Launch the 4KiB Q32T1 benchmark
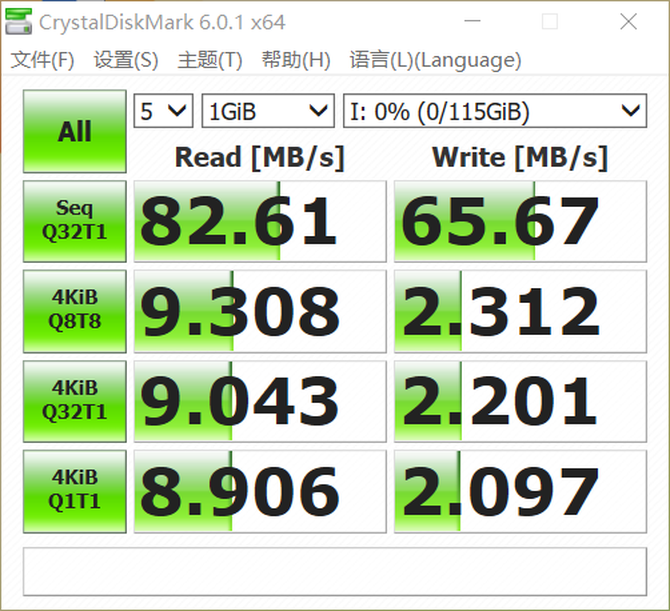Image resolution: width=670 pixels, height=611 pixels. click(75, 401)
